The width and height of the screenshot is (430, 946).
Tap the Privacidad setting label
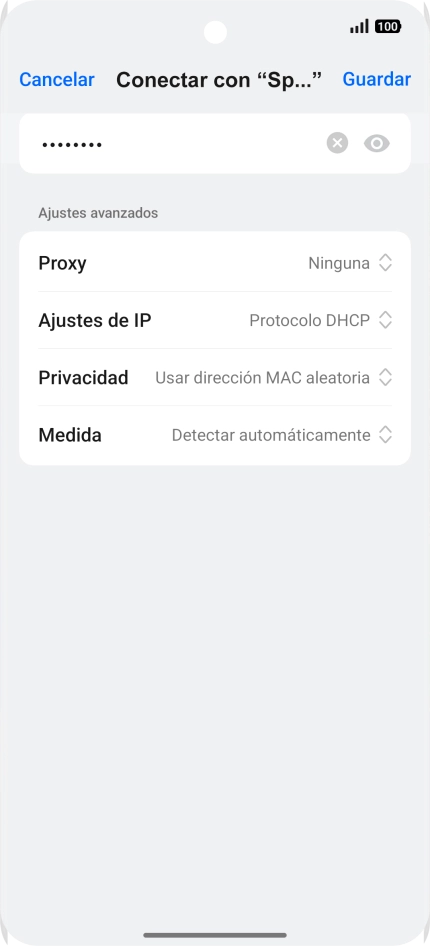pyautogui.click(x=83, y=378)
